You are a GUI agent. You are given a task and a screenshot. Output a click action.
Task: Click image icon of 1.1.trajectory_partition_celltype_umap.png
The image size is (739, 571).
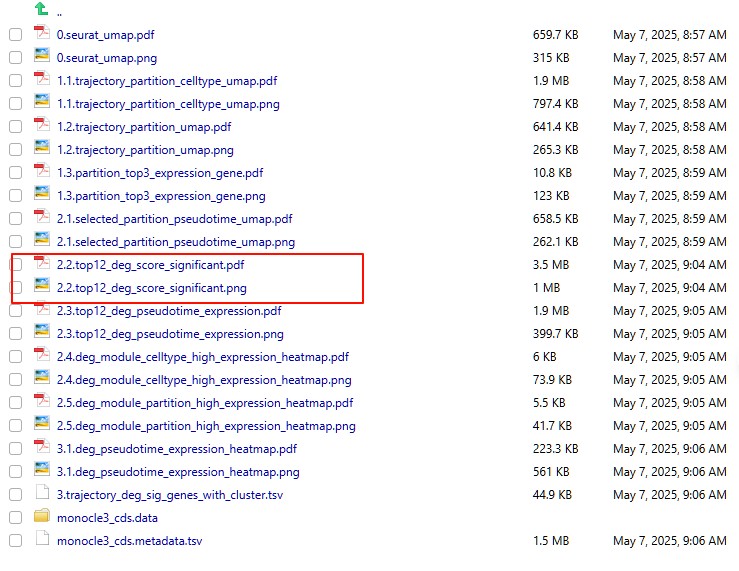click(x=42, y=102)
